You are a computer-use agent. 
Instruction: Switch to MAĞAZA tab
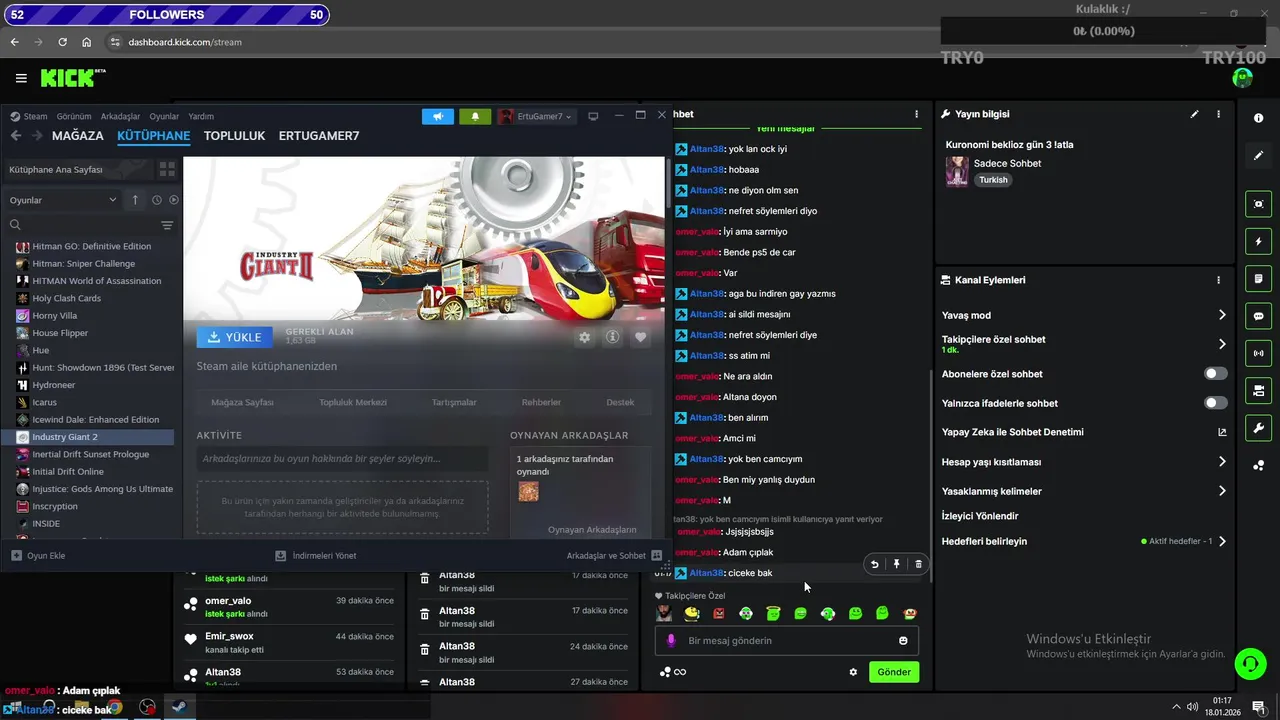(78, 136)
